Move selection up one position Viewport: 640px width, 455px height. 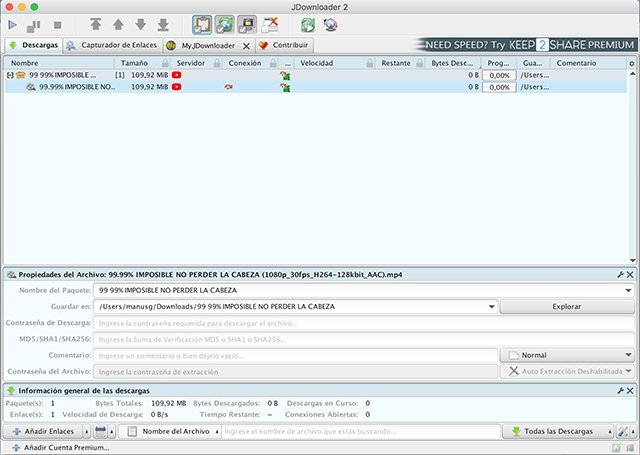coord(118,24)
